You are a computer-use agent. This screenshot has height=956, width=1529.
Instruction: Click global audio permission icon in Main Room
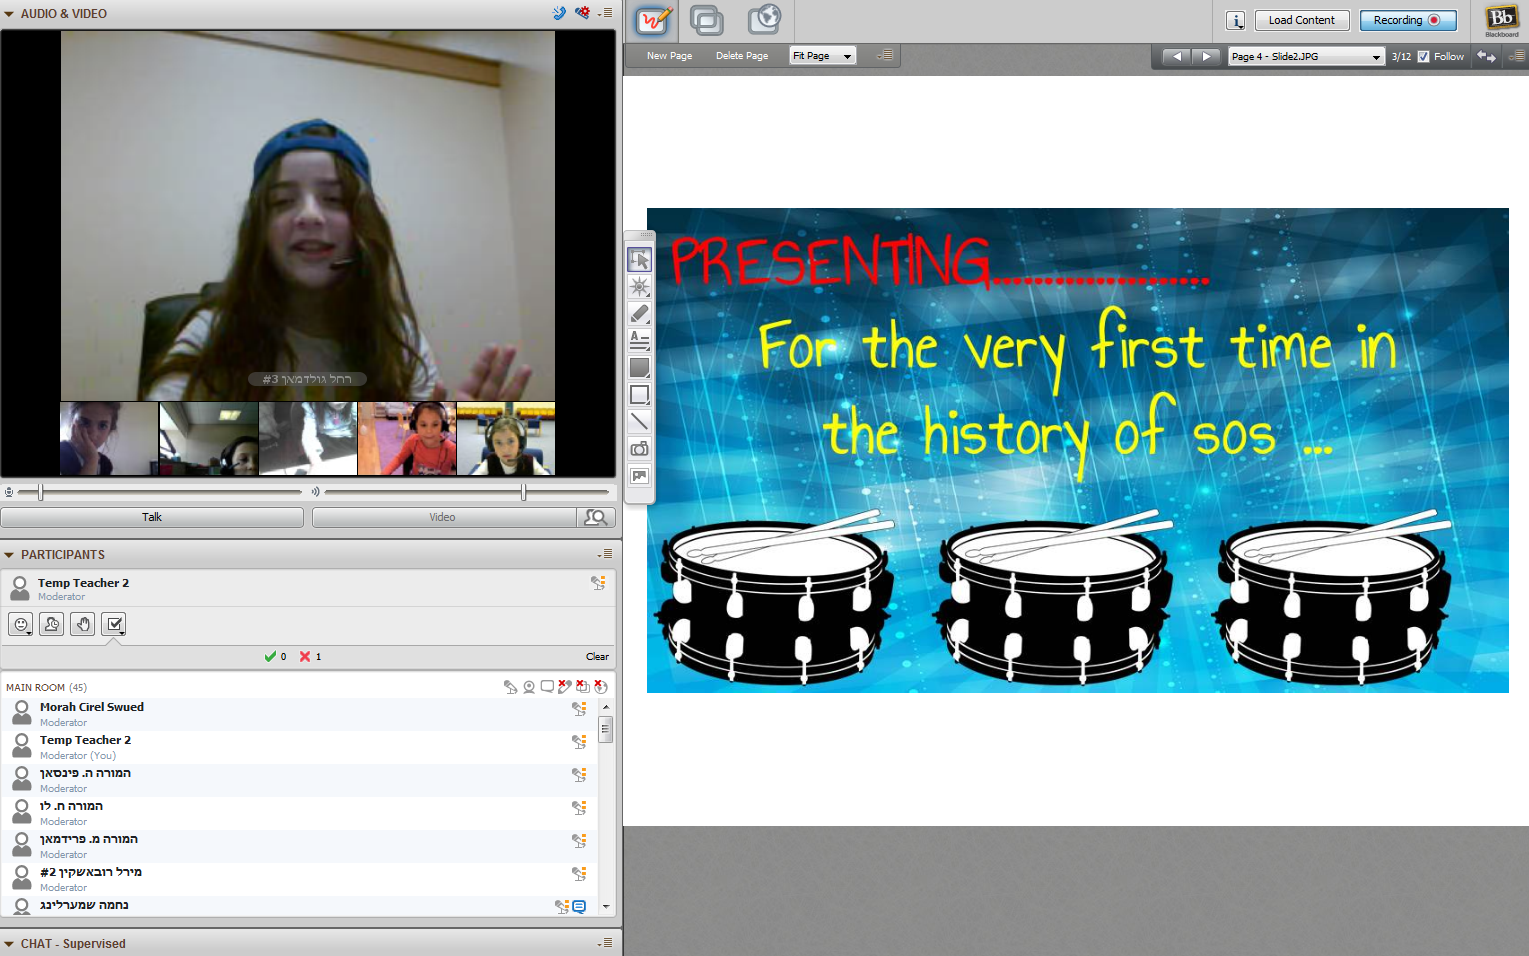[511, 687]
